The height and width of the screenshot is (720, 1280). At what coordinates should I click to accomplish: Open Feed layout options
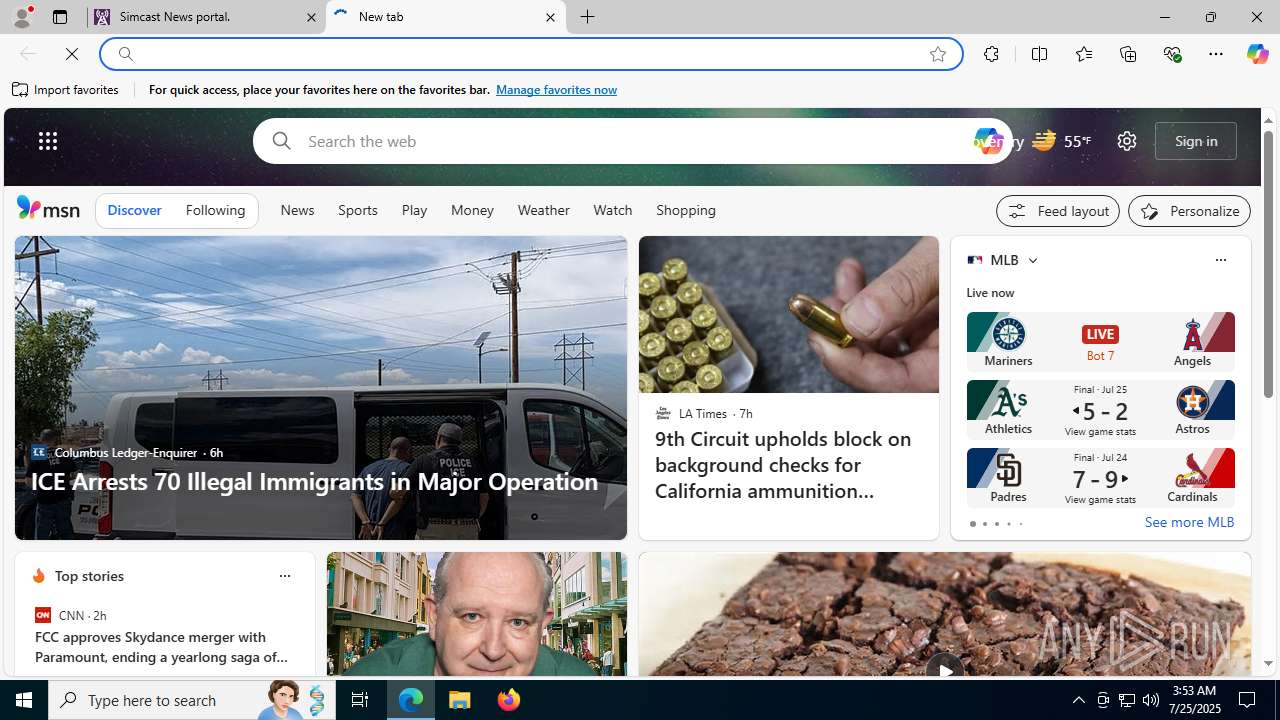point(1058,211)
